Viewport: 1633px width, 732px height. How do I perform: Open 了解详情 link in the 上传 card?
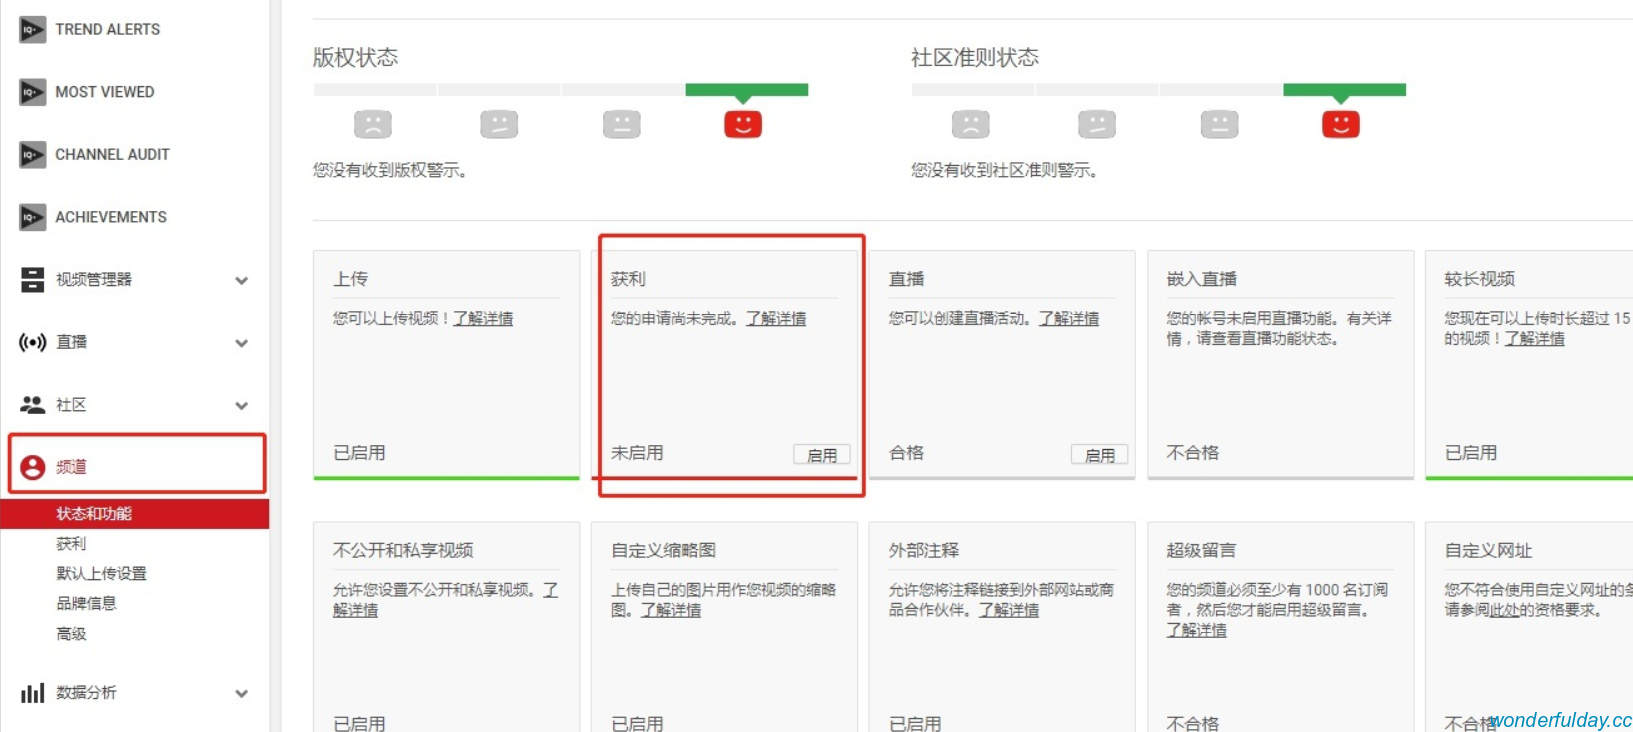(x=483, y=318)
